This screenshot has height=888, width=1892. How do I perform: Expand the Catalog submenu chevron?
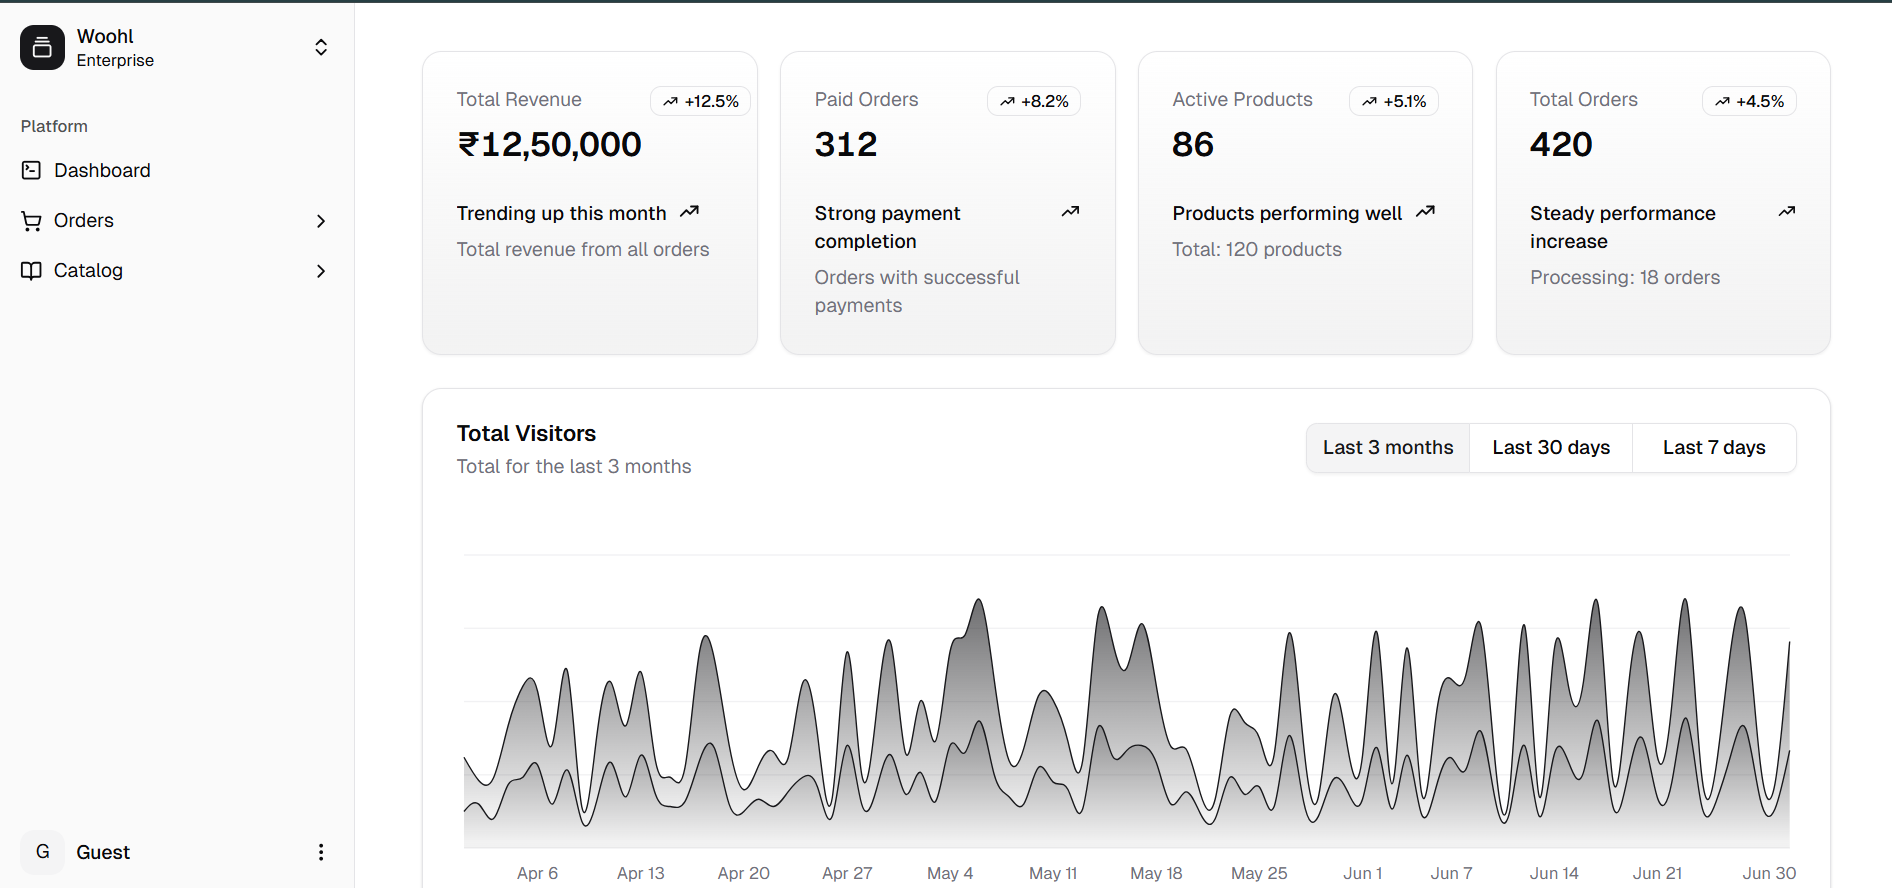321,271
